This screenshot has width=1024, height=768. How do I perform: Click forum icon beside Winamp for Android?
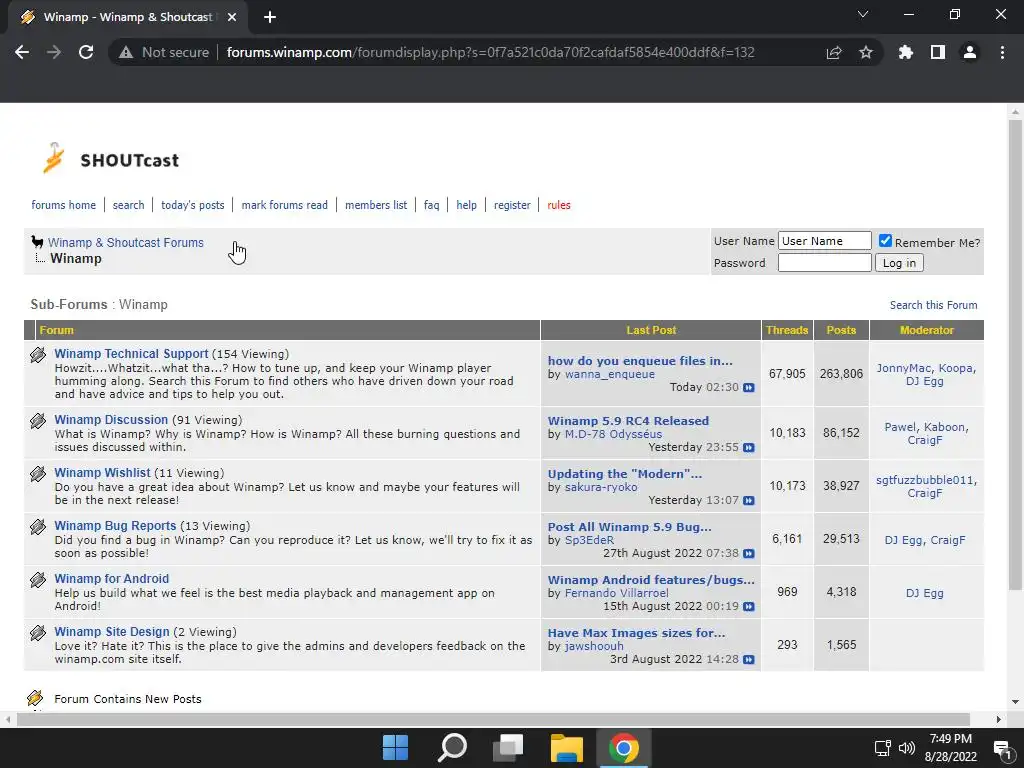pyautogui.click(x=38, y=579)
